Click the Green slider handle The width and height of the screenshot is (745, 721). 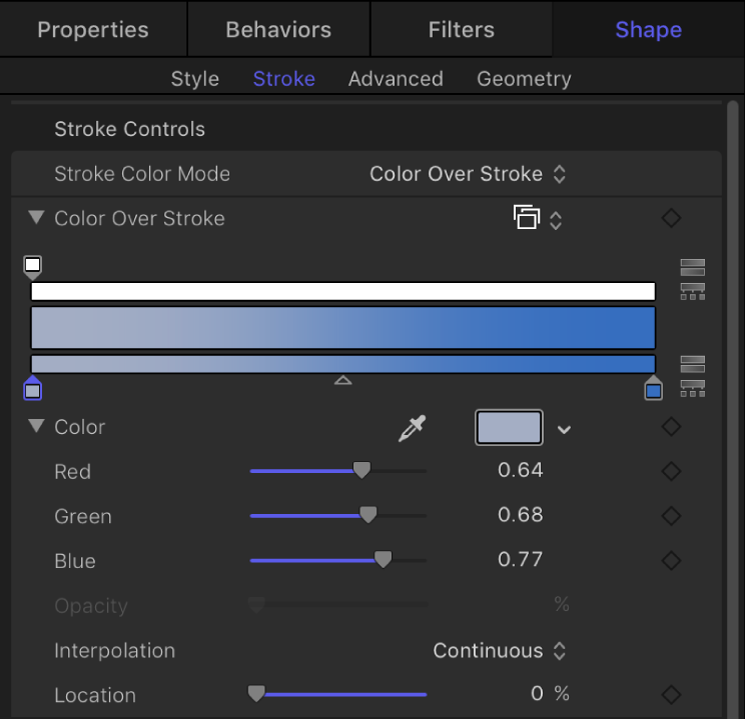click(368, 516)
